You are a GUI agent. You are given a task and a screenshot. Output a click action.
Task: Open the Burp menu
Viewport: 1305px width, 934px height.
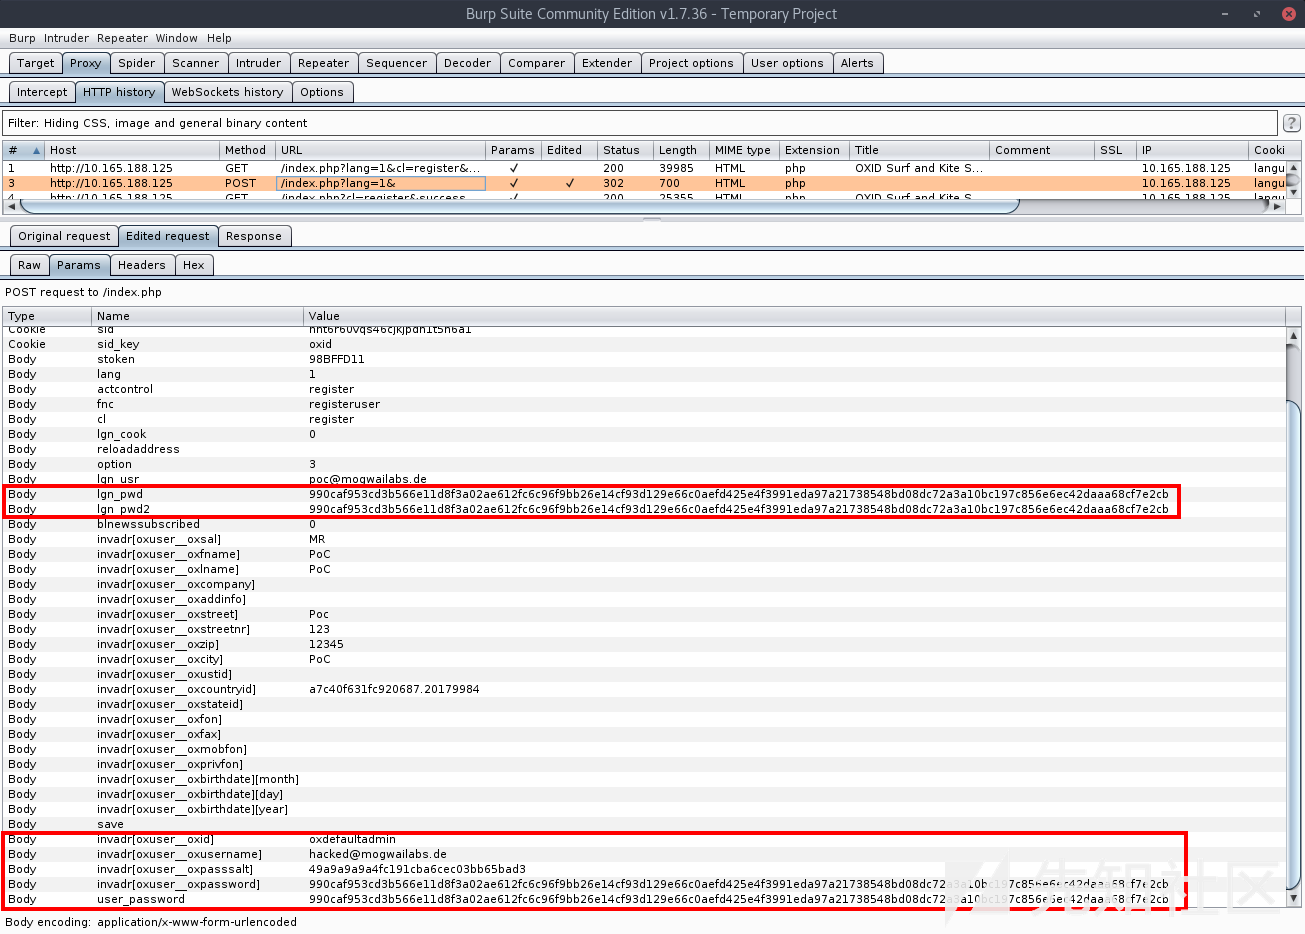(x=22, y=38)
